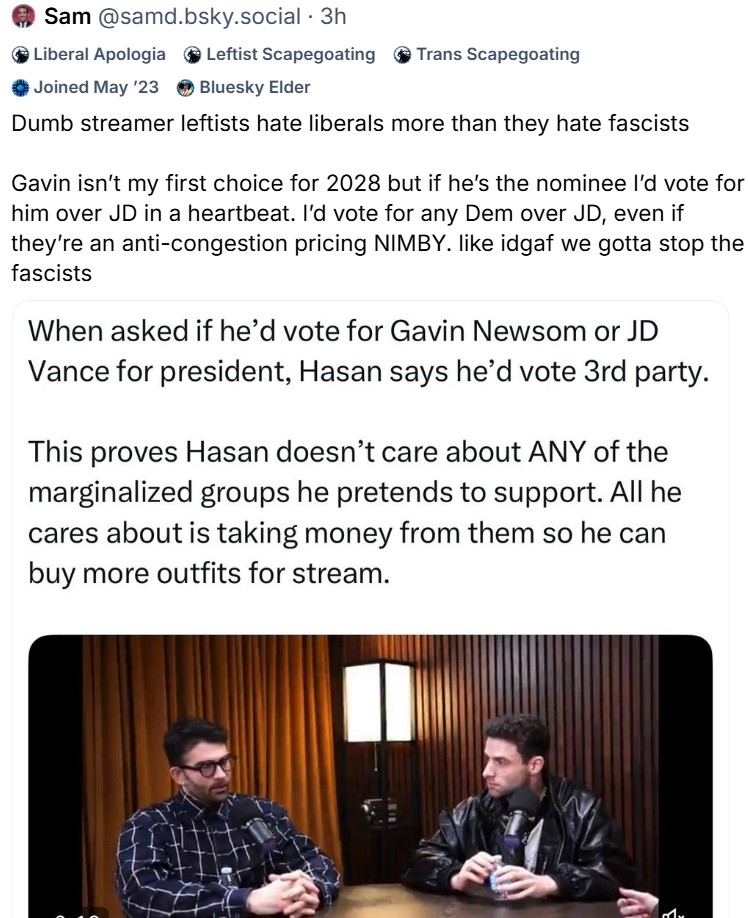Viewport: 748px width, 918px height.
Task: Open the quoted post about Hasan
Action: pyautogui.click(x=370, y=609)
